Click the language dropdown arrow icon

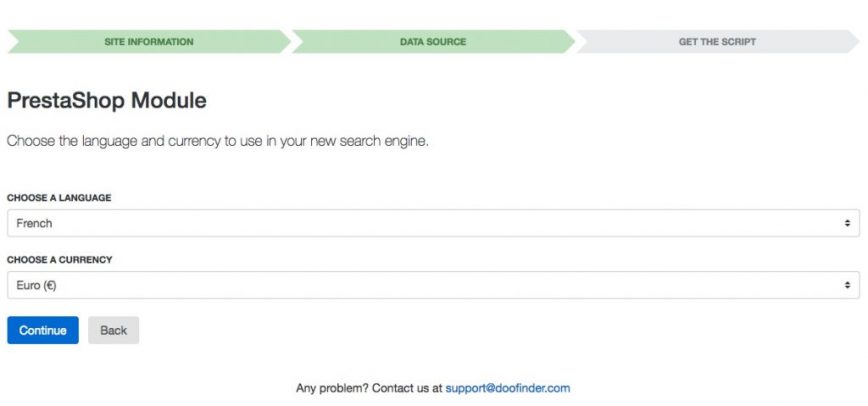point(847,223)
